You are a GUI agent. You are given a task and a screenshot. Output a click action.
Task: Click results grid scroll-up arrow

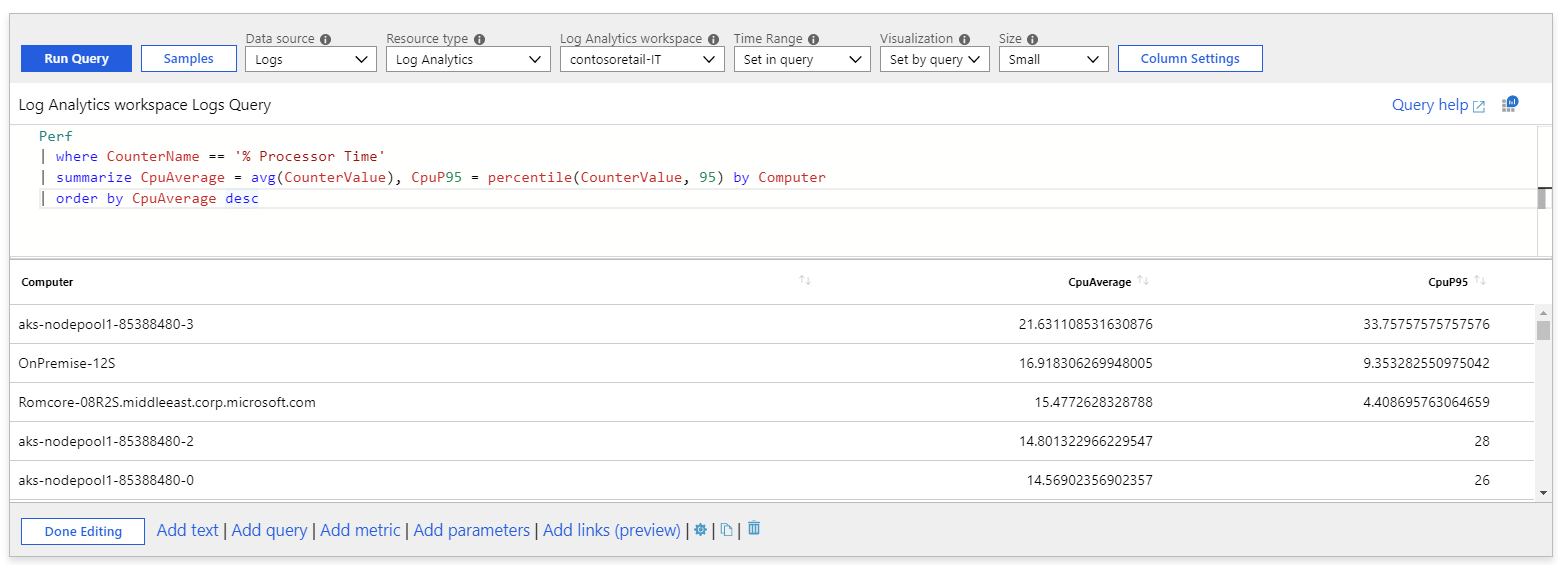pos(1543,312)
